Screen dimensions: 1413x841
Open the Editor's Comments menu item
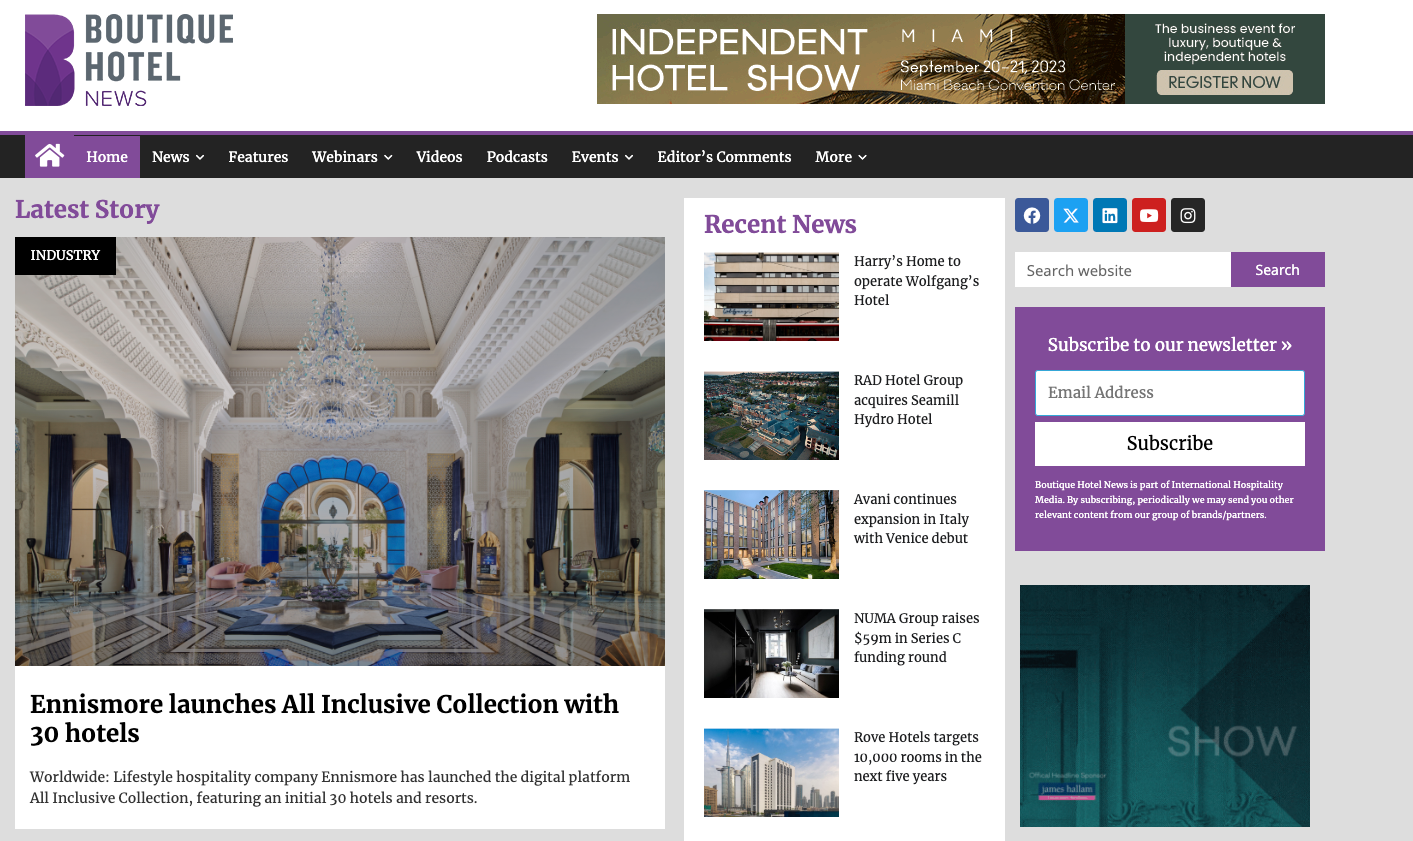click(x=724, y=157)
